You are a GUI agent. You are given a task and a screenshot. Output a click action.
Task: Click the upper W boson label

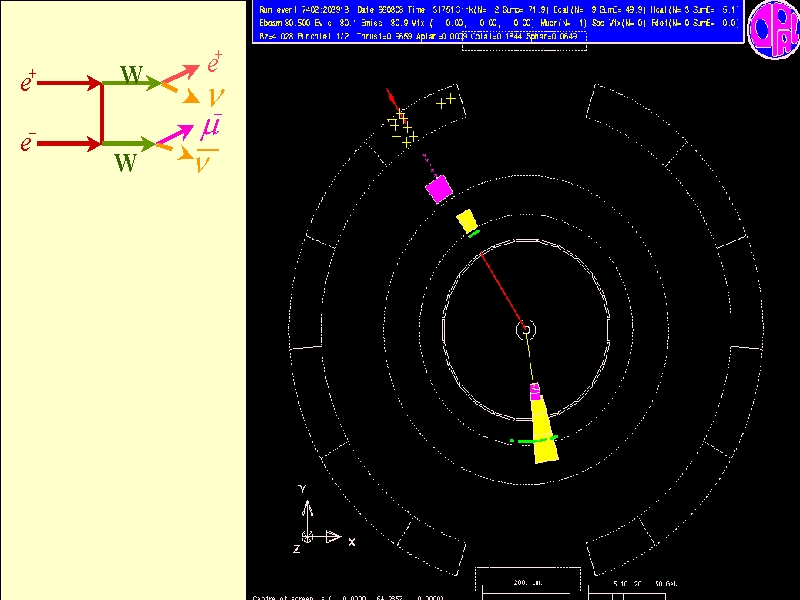click(x=131, y=74)
